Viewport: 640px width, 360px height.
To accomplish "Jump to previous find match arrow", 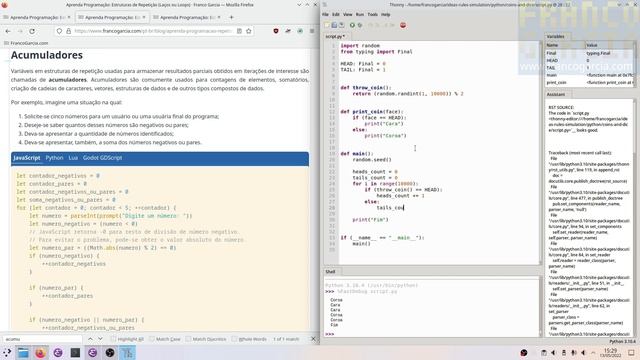I will click(90, 339).
